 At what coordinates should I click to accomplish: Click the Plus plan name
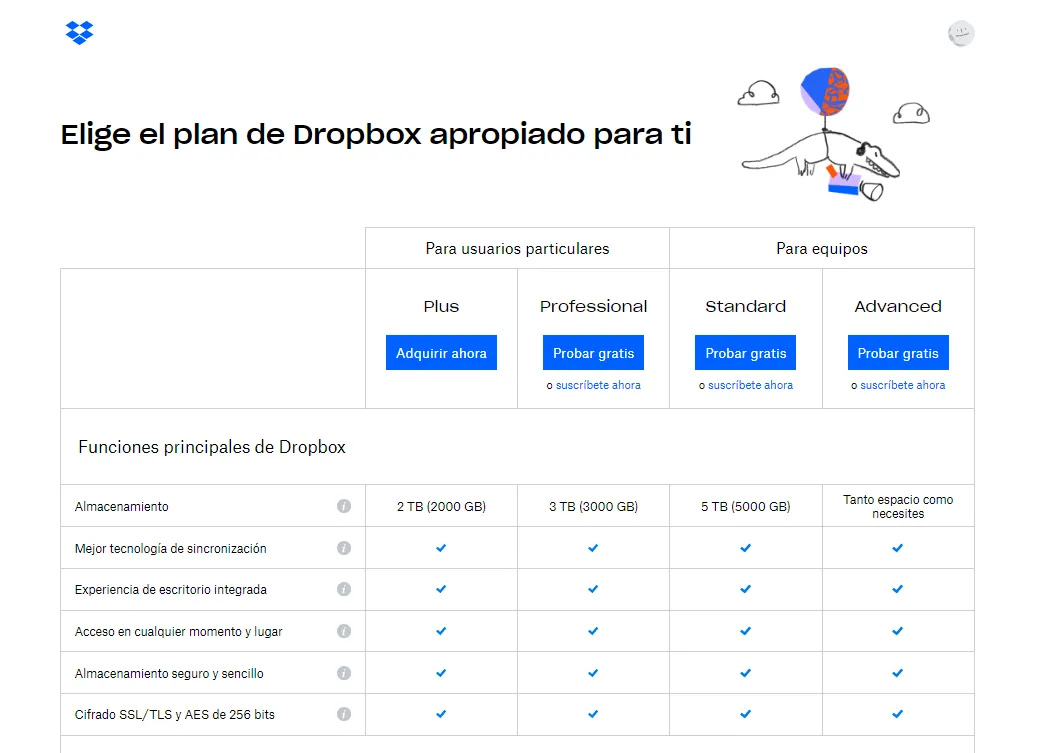[441, 307]
